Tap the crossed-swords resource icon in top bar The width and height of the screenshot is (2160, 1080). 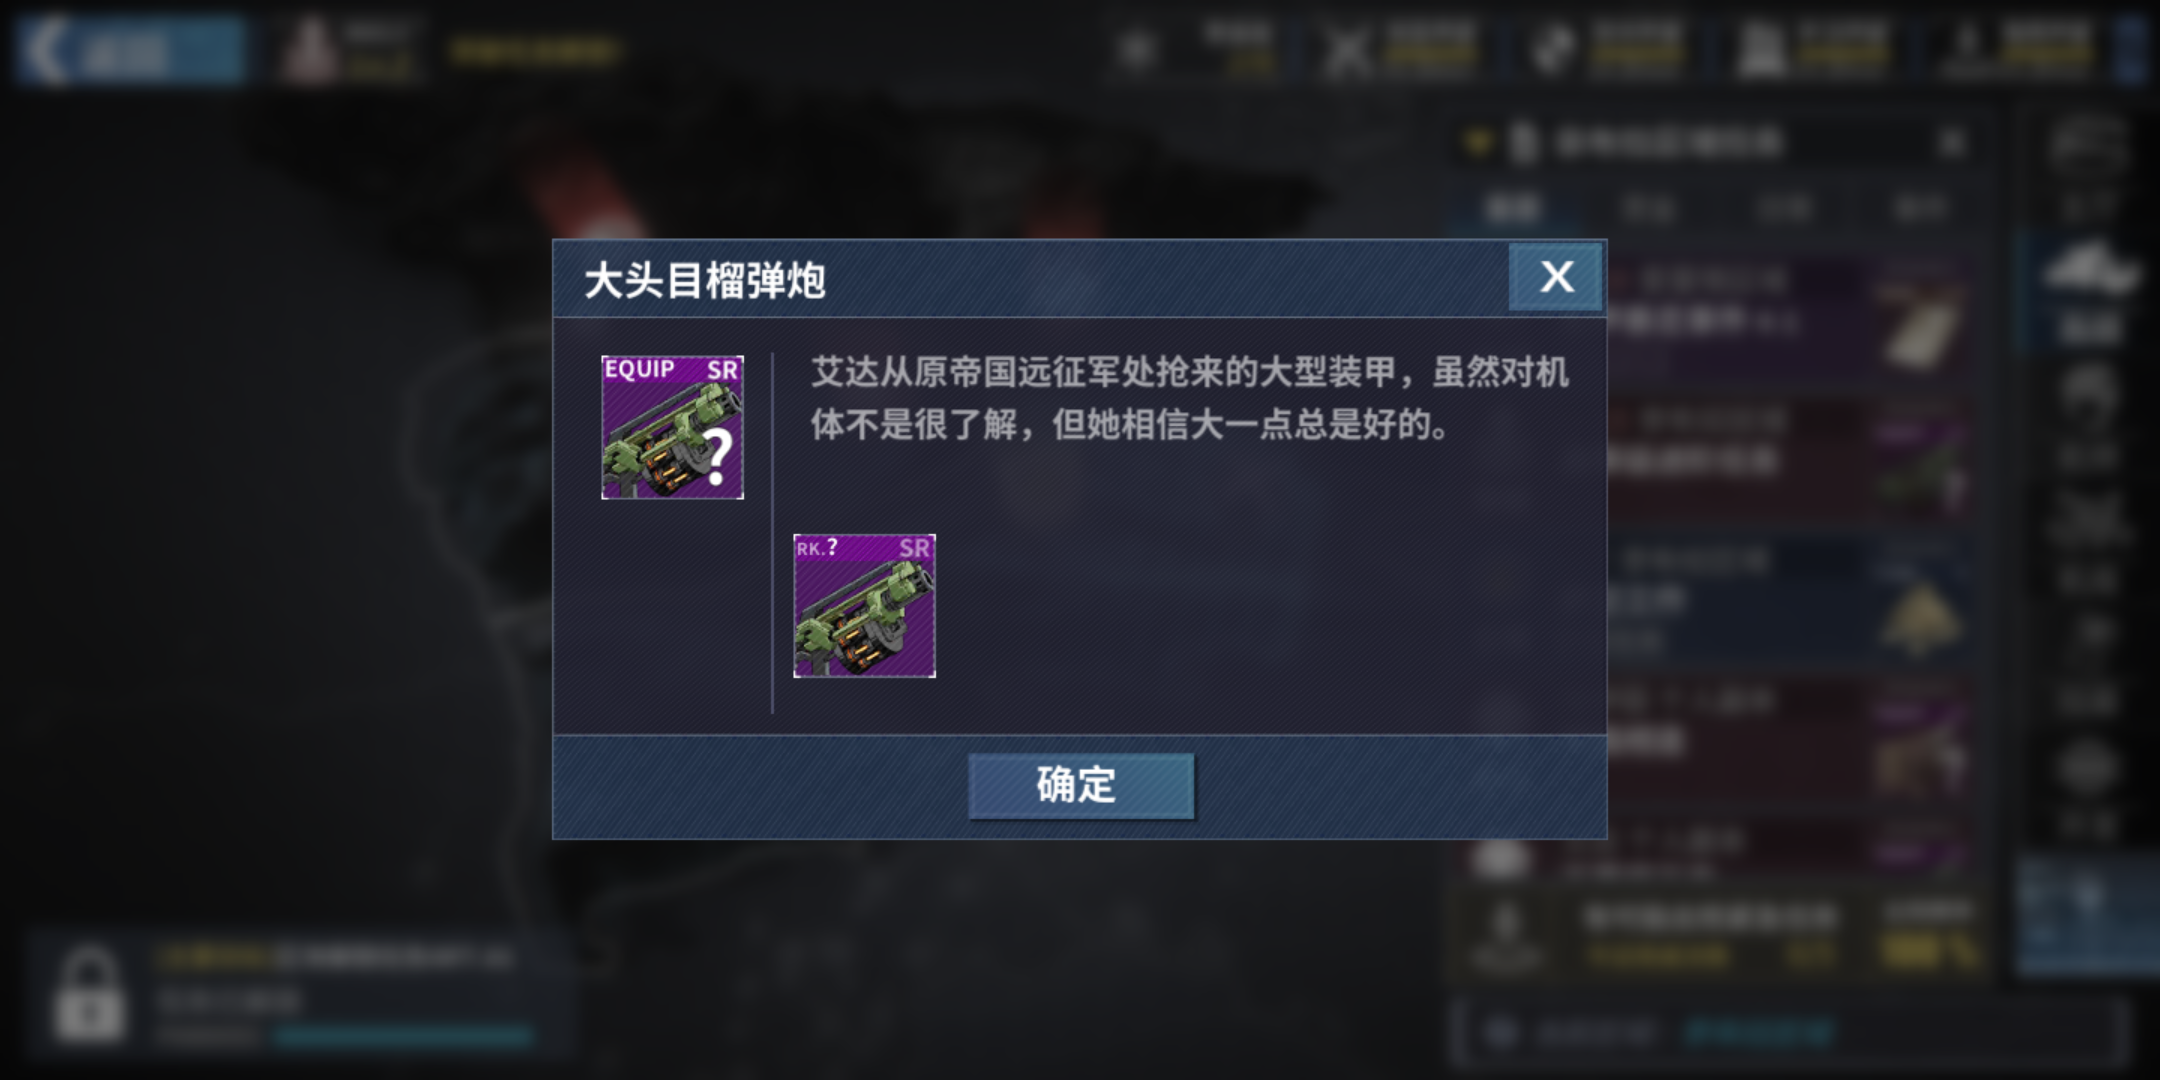tap(1347, 50)
